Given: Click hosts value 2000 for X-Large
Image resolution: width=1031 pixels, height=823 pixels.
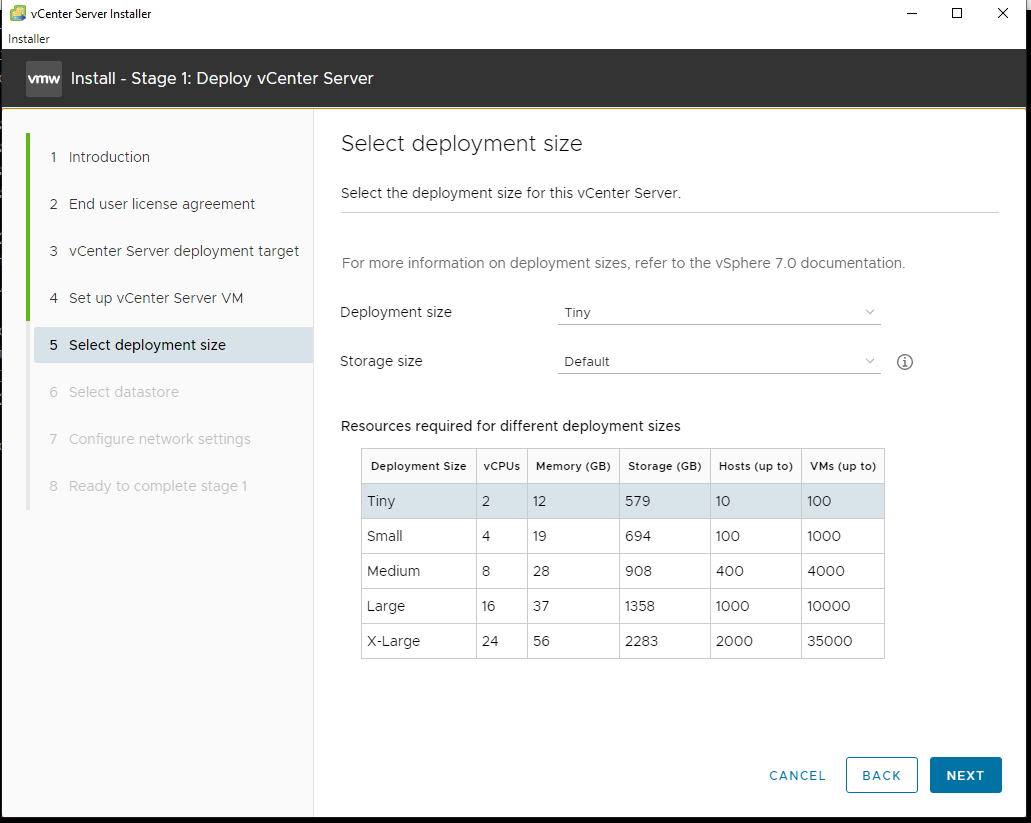Looking at the screenshot, I should pyautogui.click(x=734, y=641).
